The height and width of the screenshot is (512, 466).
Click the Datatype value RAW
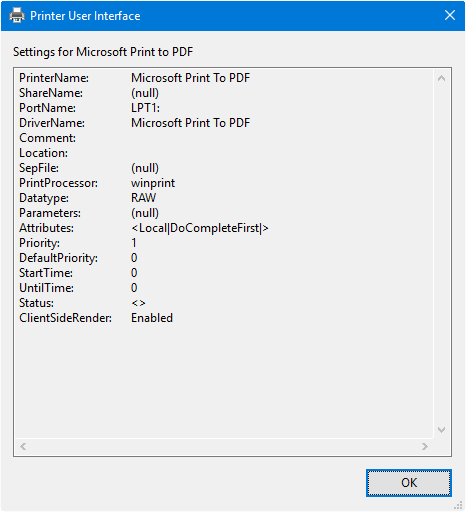pos(143,198)
